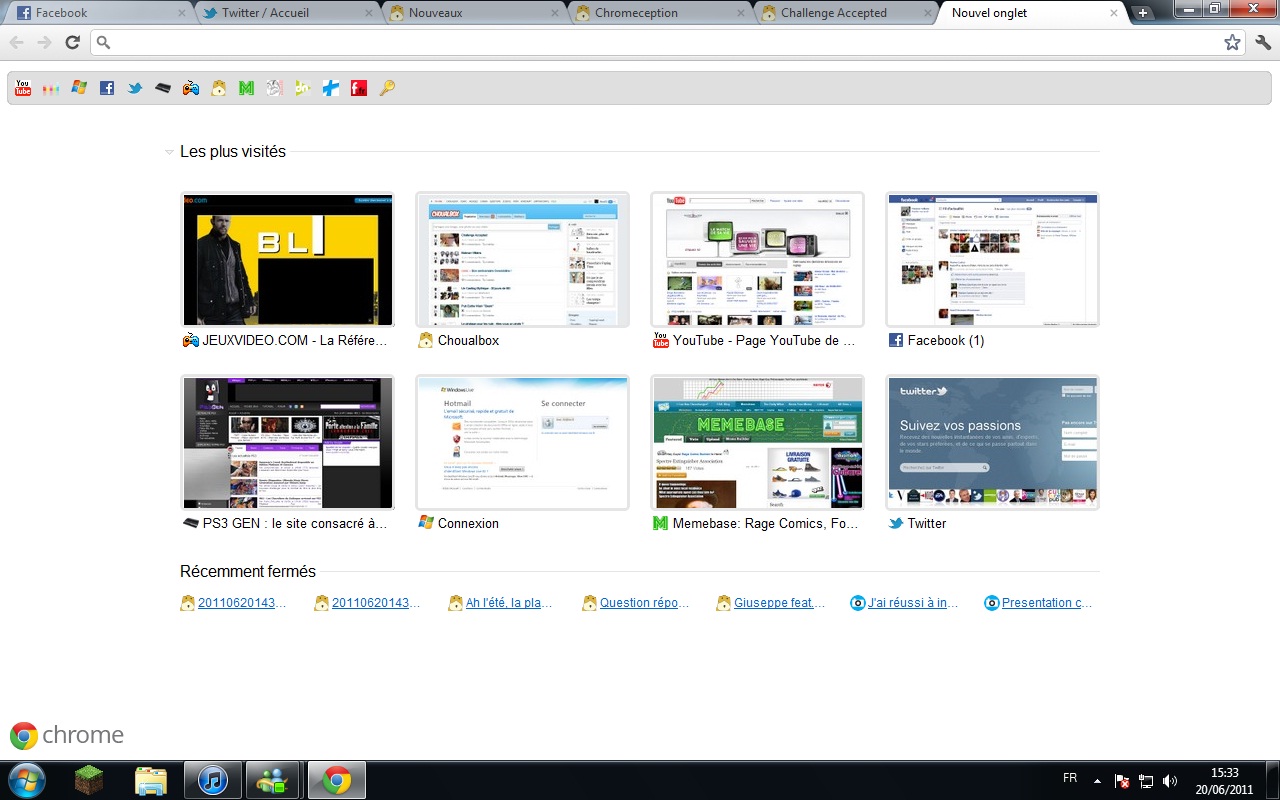Open the FR language selector in taskbar

point(1069,778)
